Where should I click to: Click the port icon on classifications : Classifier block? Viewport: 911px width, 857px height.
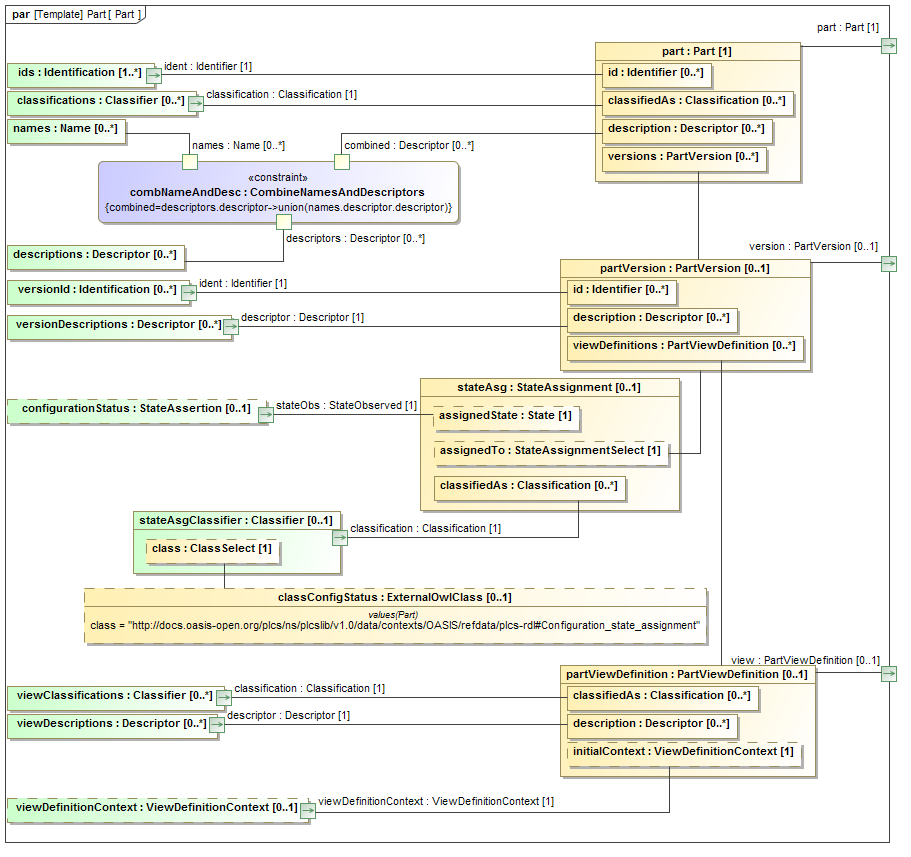coord(196,104)
